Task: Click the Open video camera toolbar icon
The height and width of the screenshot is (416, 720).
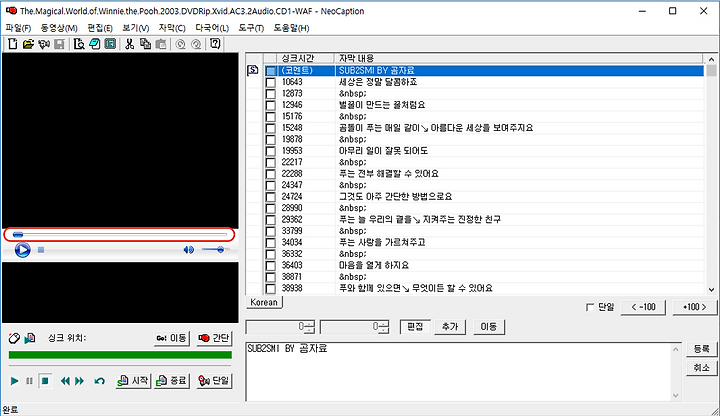Action: pos(44,44)
